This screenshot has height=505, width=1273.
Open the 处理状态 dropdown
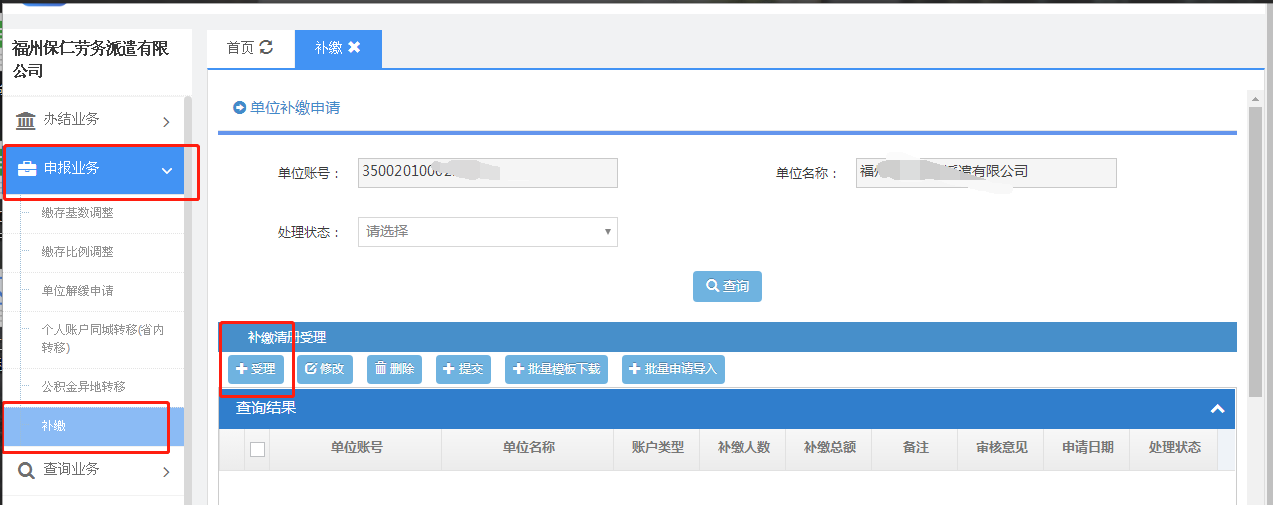point(488,232)
